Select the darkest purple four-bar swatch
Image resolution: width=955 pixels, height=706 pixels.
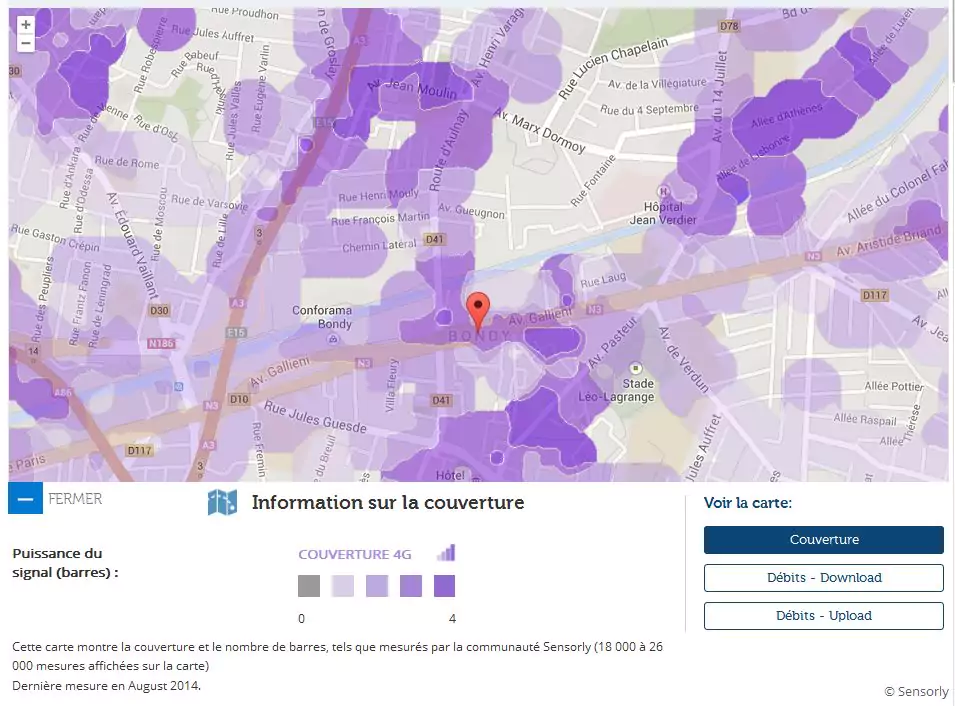click(x=445, y=586)
